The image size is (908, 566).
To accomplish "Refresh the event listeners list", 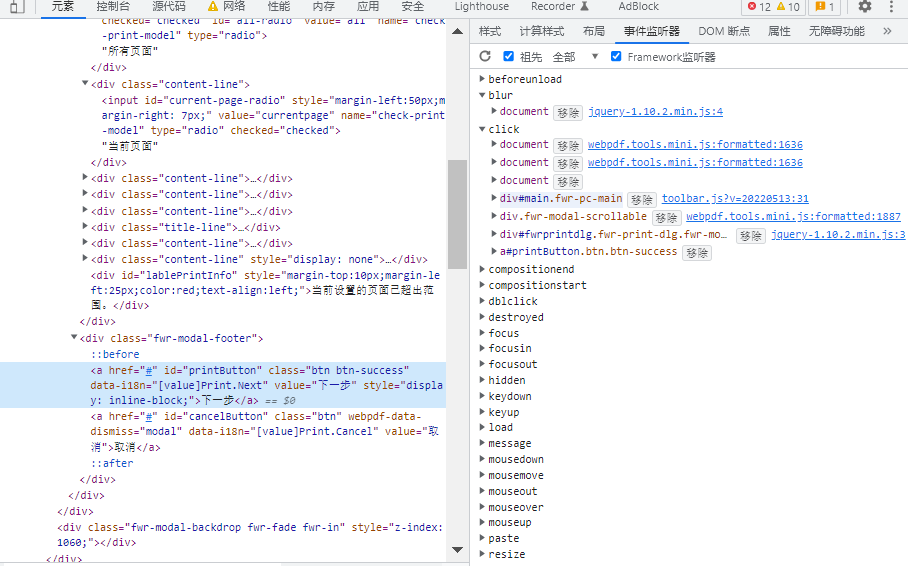I will click(x=485, y=56).
